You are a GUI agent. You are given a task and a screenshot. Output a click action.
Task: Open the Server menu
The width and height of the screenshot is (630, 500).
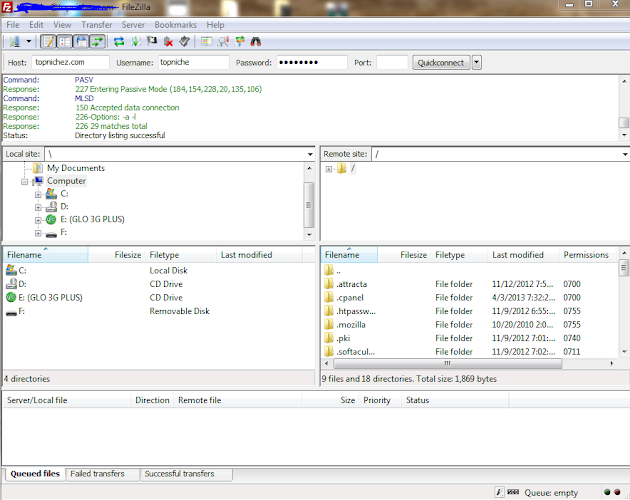pos(133,25)
